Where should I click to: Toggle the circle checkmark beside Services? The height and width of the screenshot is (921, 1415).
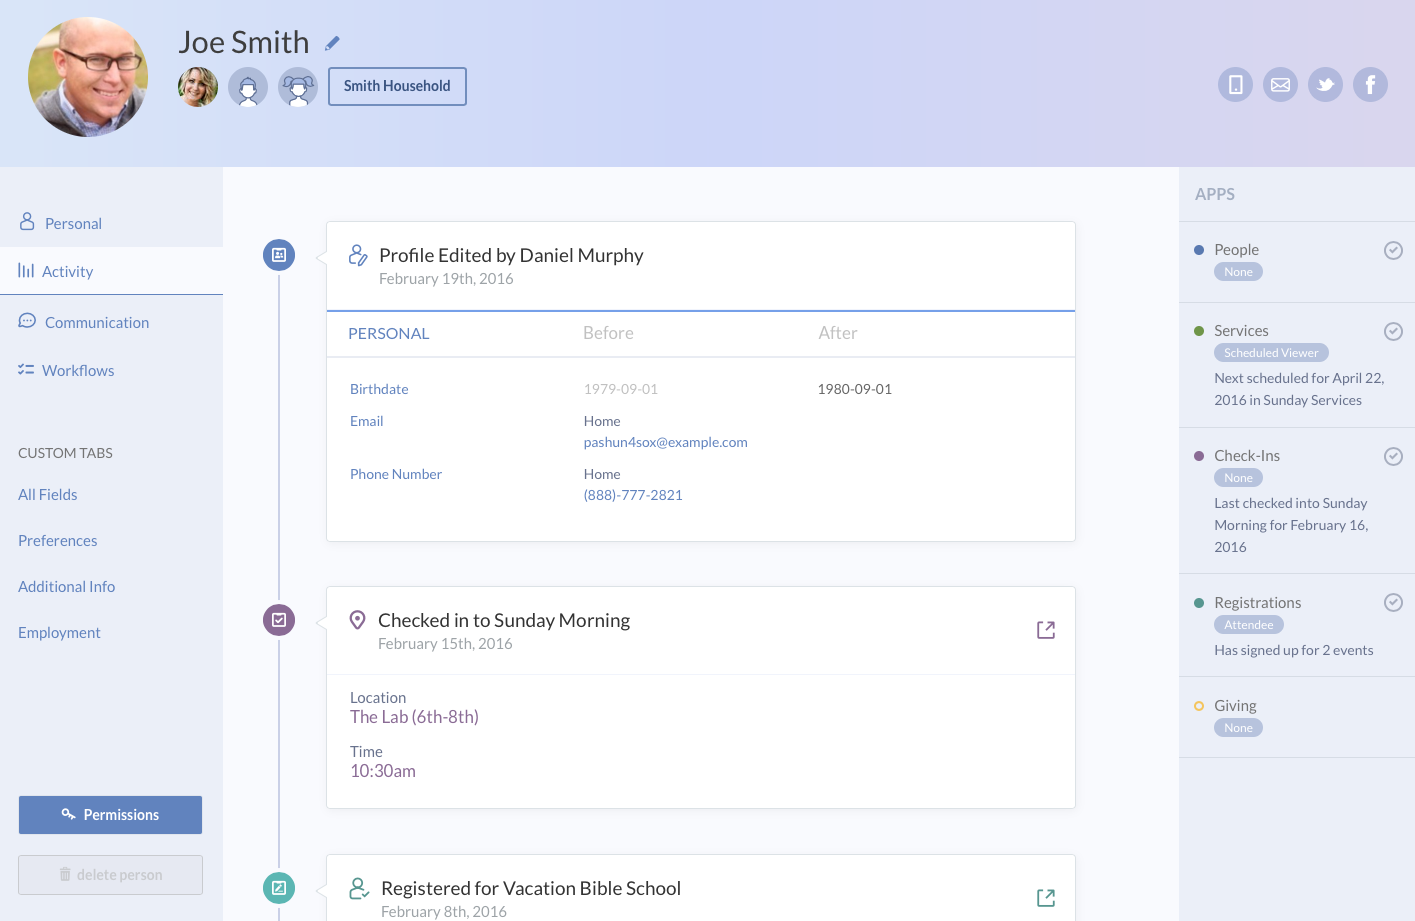(x=1393, y=331)
